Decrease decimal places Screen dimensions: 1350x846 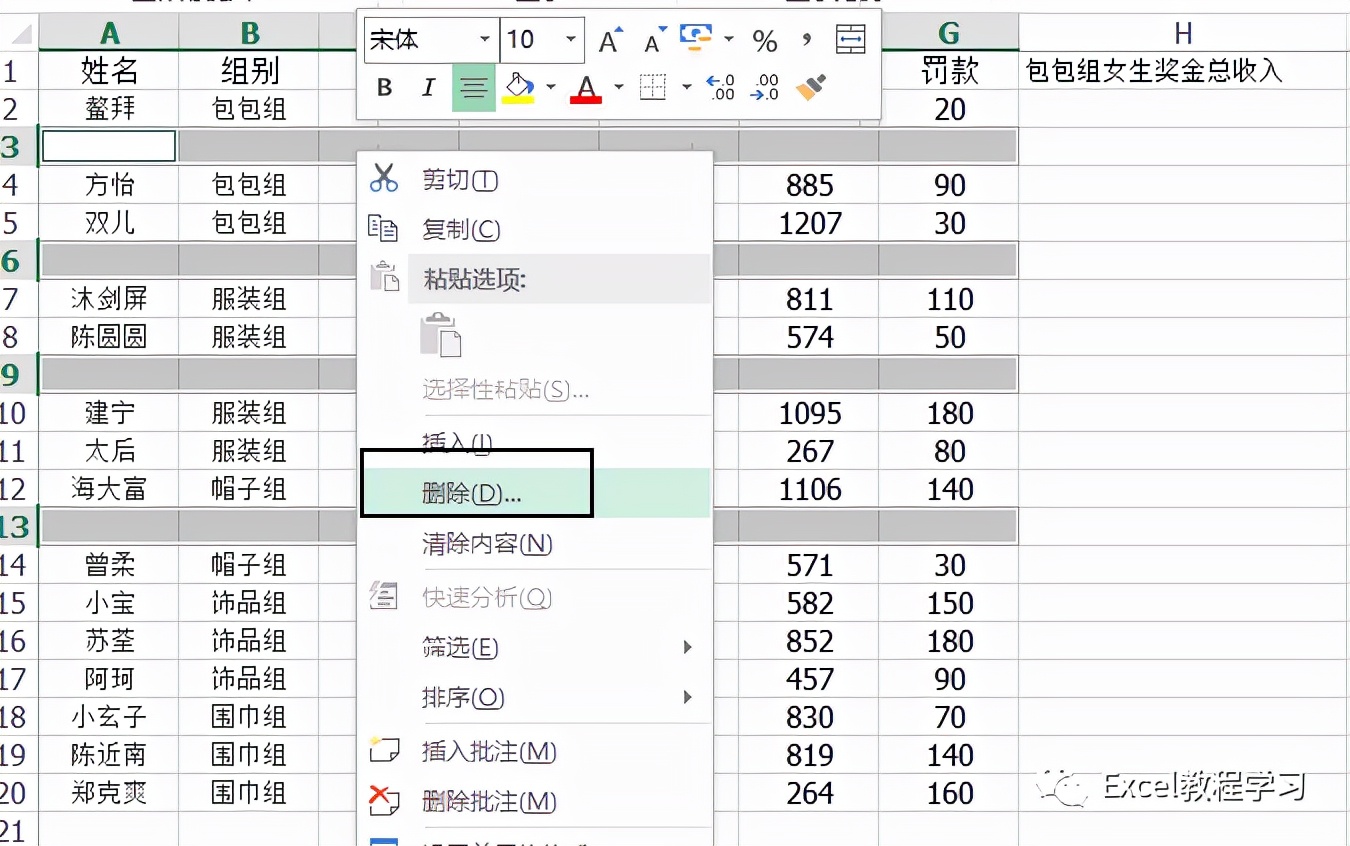[765, 88]
